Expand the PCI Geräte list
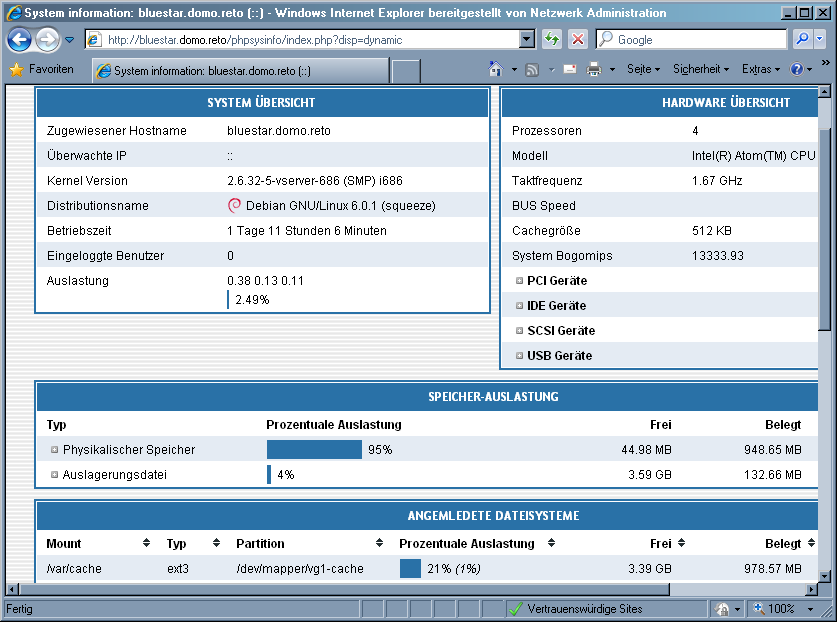 [520, 281]
